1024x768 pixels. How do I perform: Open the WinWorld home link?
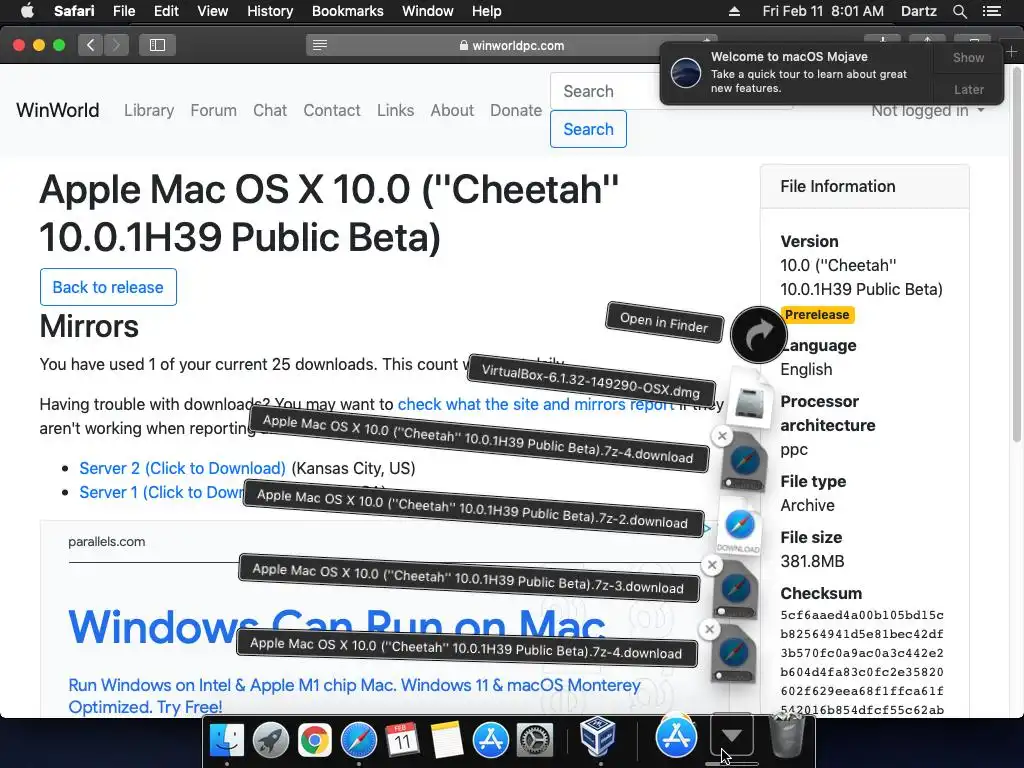point(57,110)
